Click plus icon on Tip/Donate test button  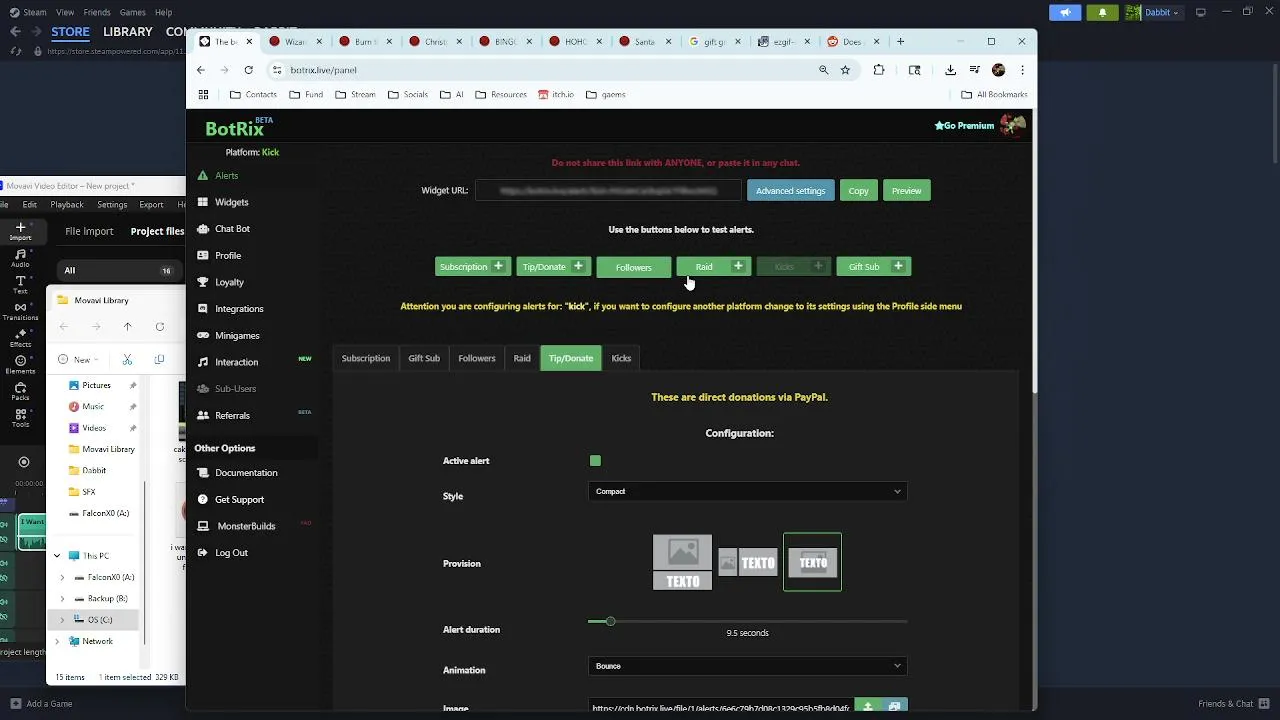[x=578, y=266]
